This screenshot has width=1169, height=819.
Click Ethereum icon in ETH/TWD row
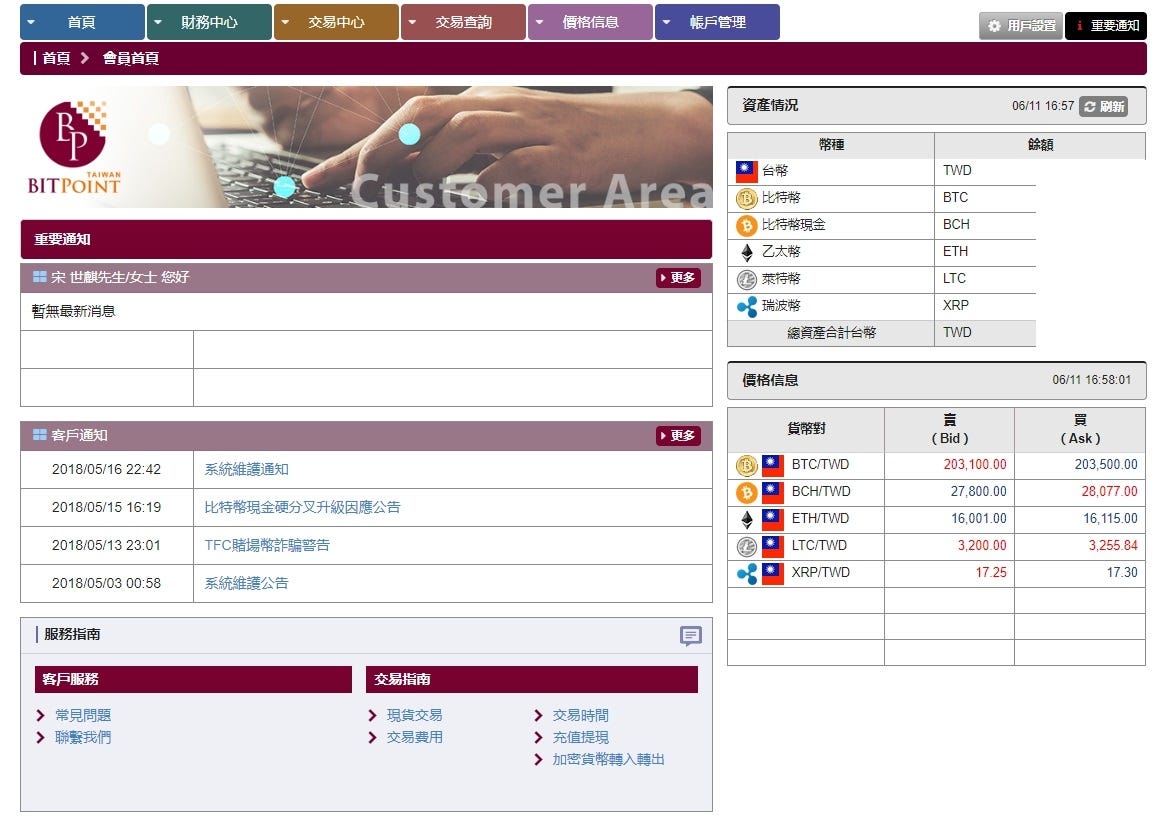tap(747, 519)
